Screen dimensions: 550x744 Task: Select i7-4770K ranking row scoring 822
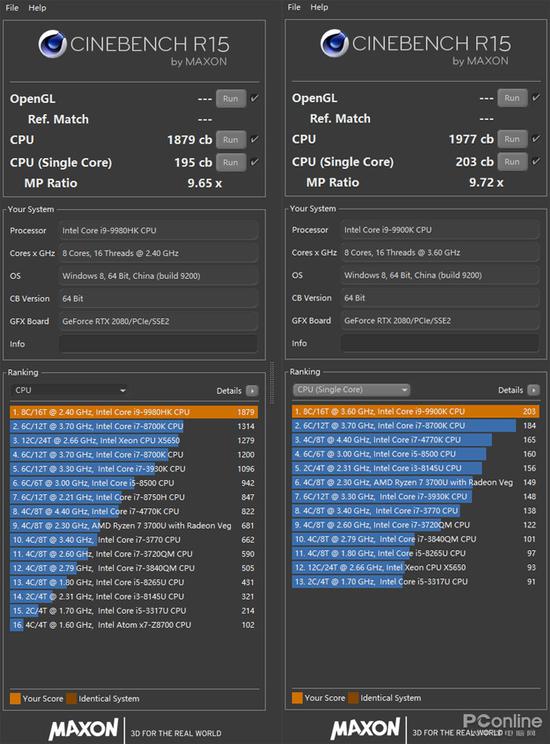click(x=134, y=512)
